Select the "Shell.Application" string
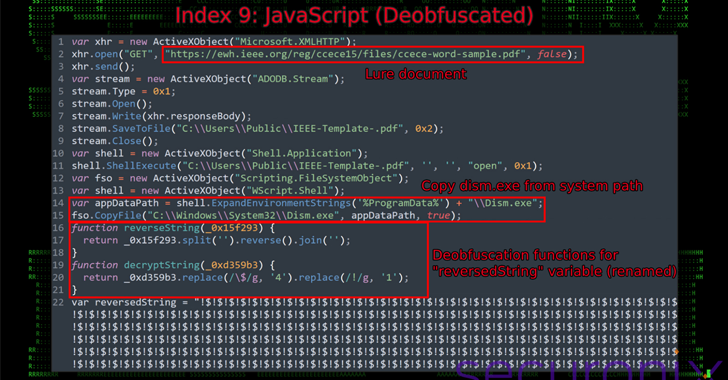This screenshot has height=380, width=728. [301, 153]
